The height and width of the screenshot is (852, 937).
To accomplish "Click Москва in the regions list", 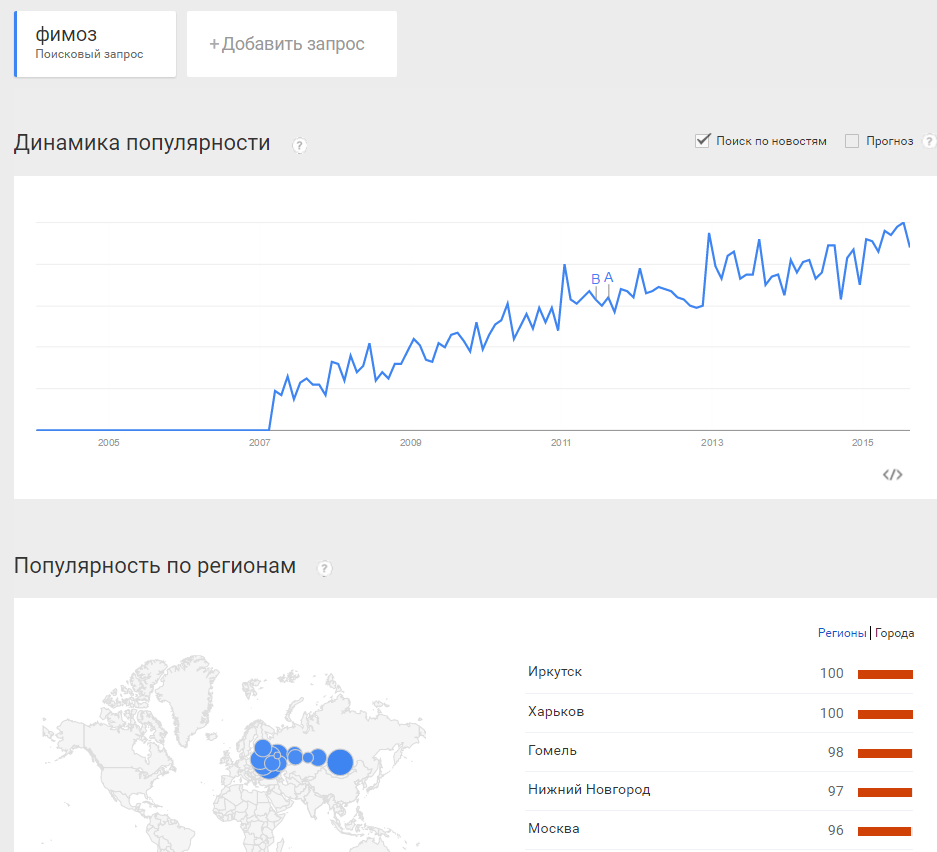I will tap(553, 829).
